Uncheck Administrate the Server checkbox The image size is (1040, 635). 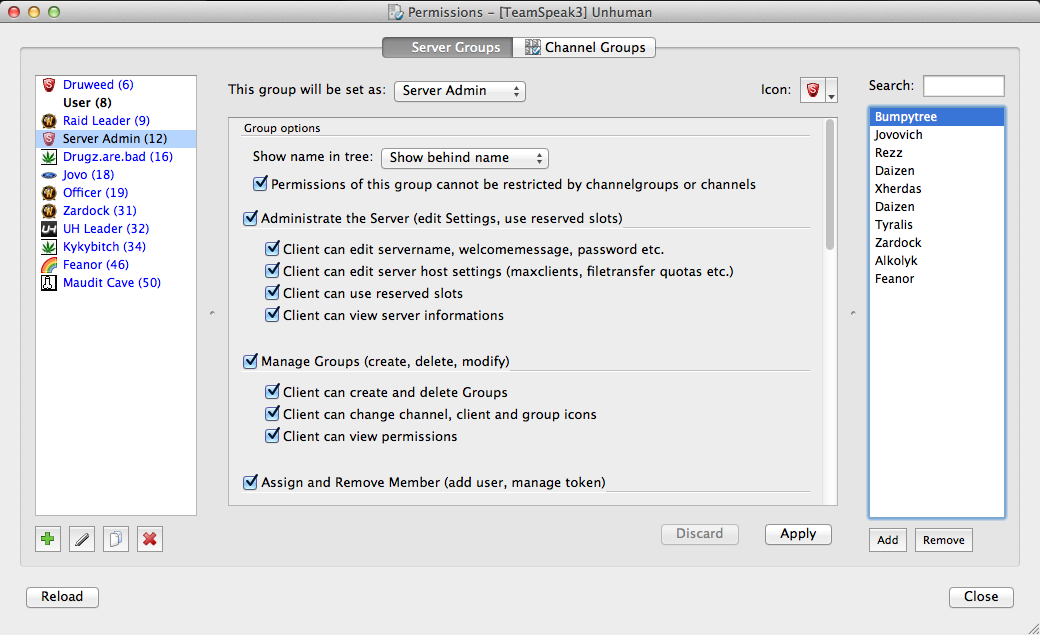pos(250,218)
